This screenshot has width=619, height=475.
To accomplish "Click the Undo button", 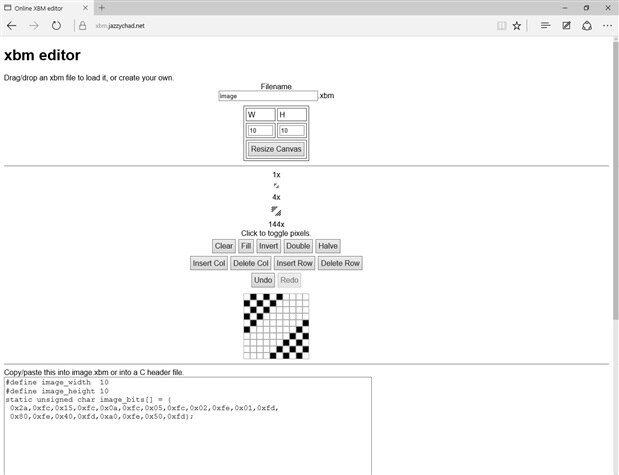I will pyautogui.click(x=263, y=280).
